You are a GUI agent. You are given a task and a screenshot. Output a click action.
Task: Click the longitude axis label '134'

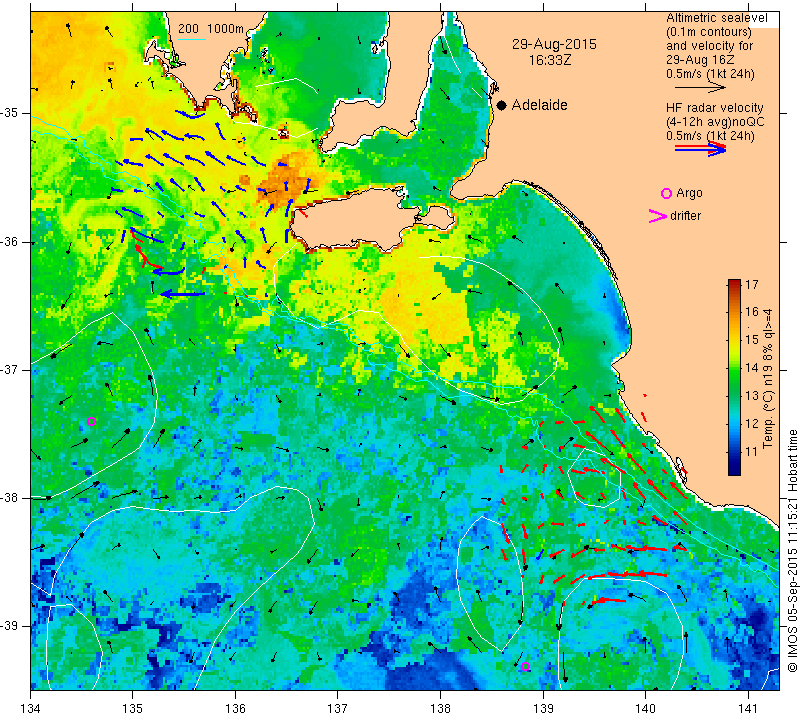click(31, 708)
